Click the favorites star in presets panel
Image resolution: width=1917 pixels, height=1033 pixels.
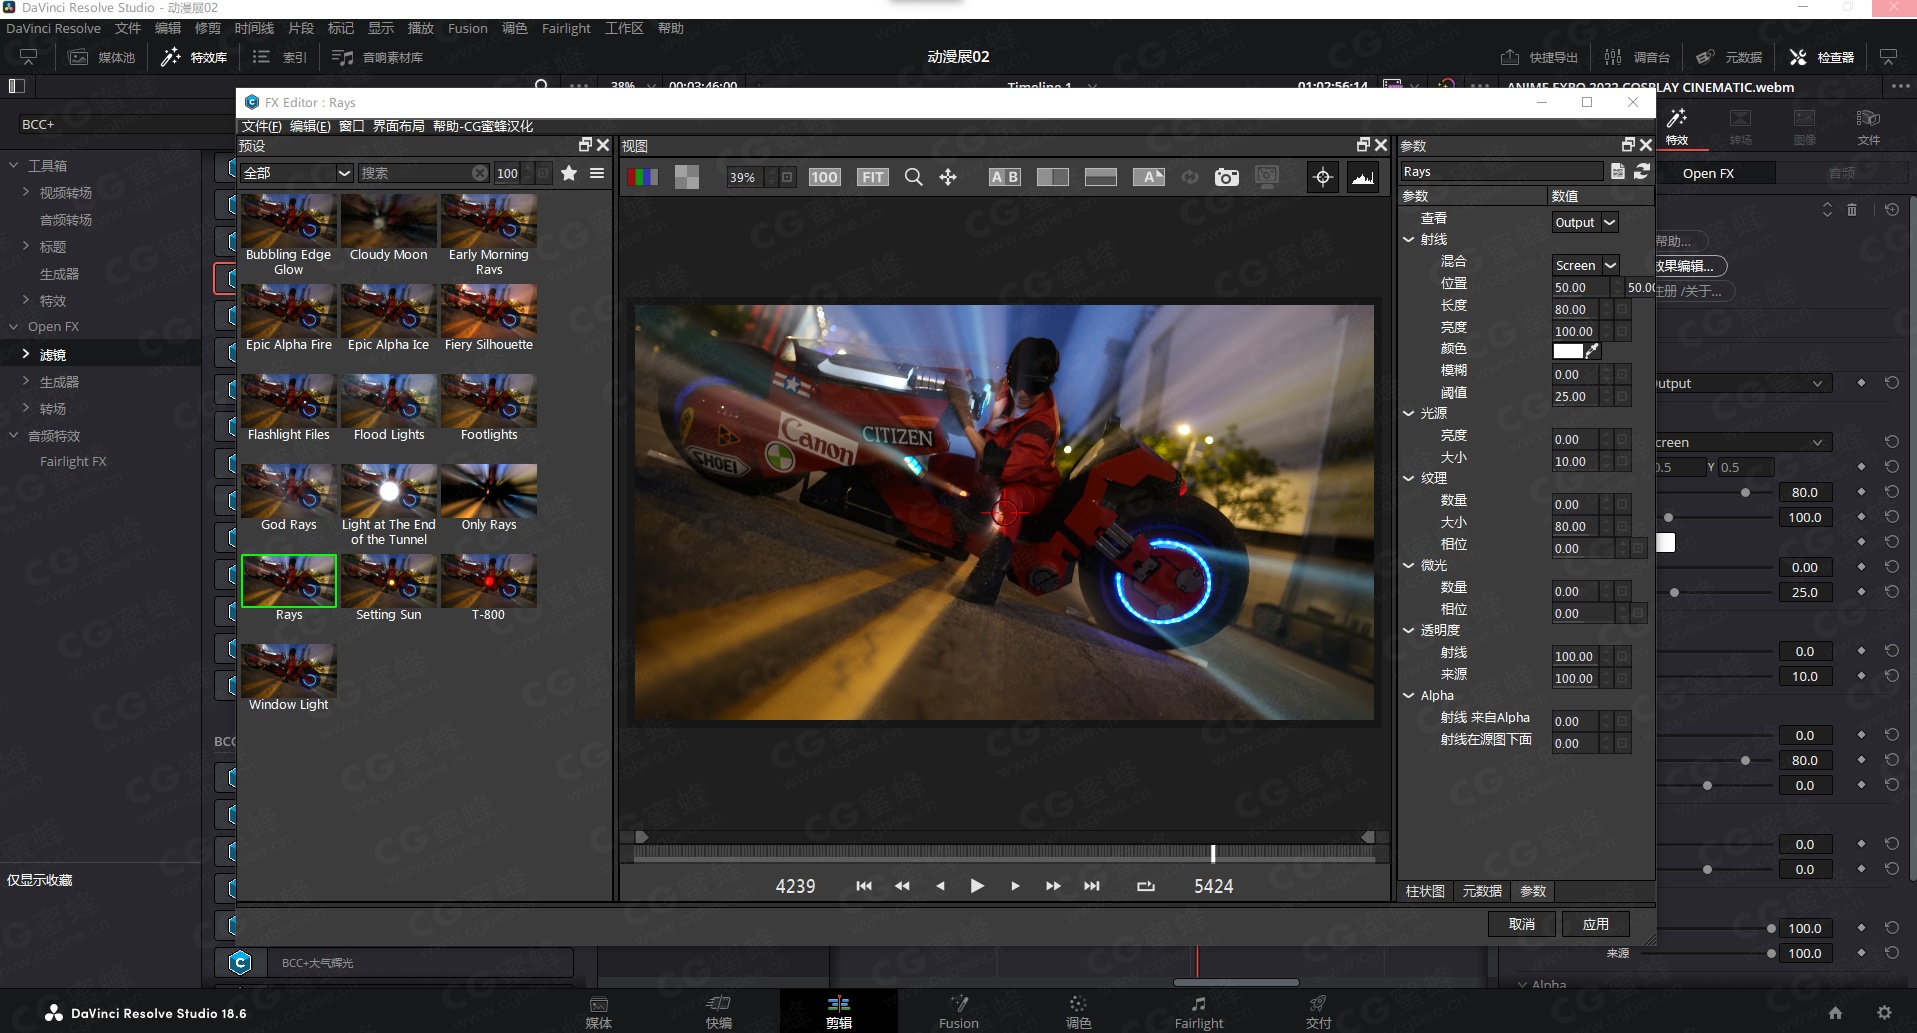pos(569,173)
